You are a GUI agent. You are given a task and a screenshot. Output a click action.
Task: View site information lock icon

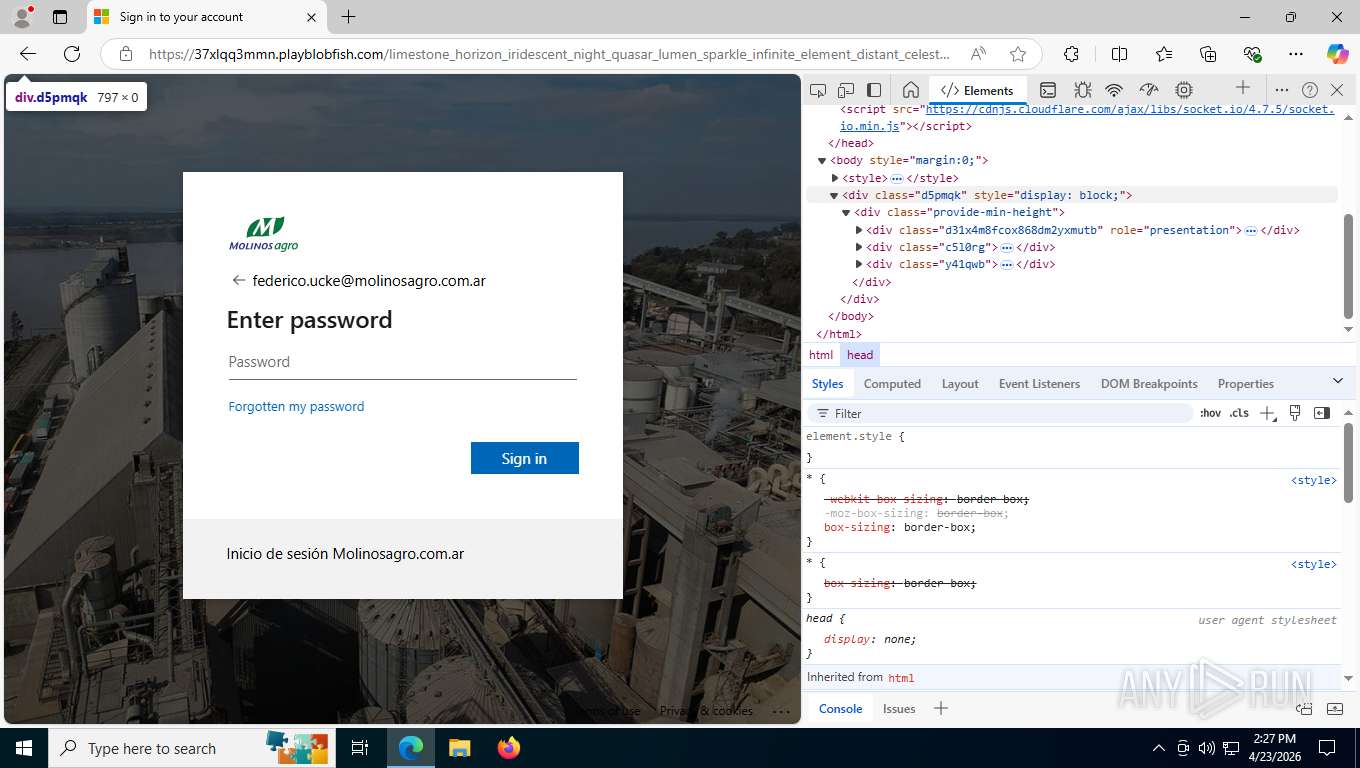click(x=126, y=54)
